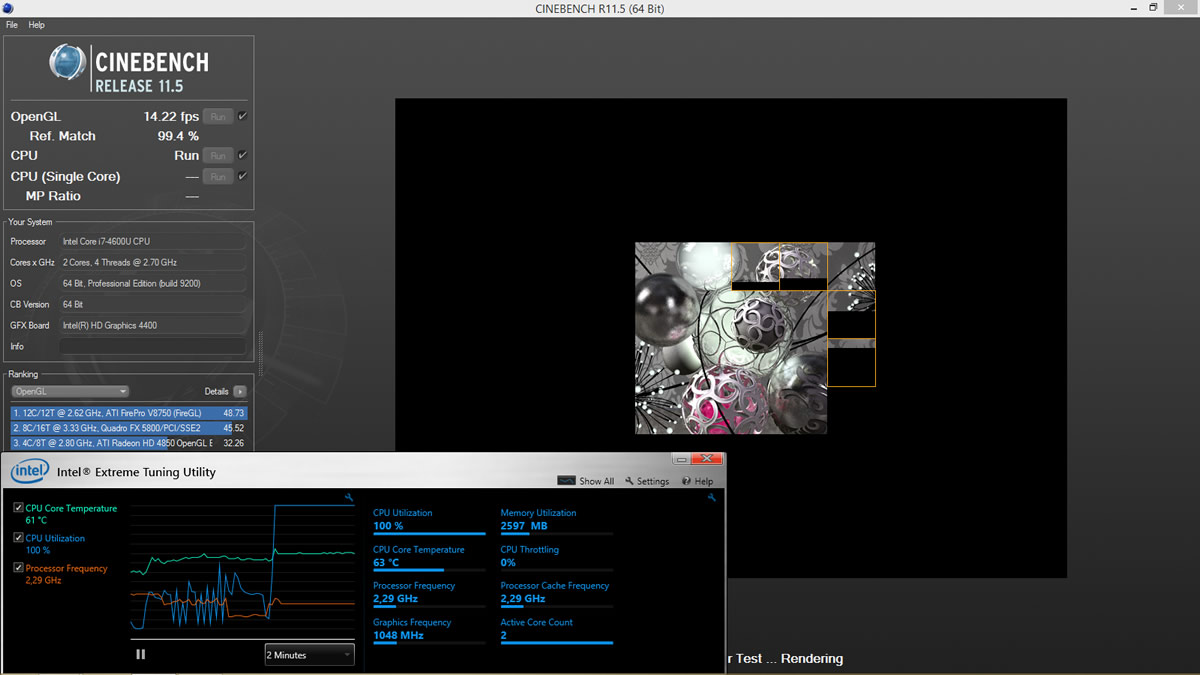Click the Info input field
The height and width of the screenshot is (675, 1200).
152,346
